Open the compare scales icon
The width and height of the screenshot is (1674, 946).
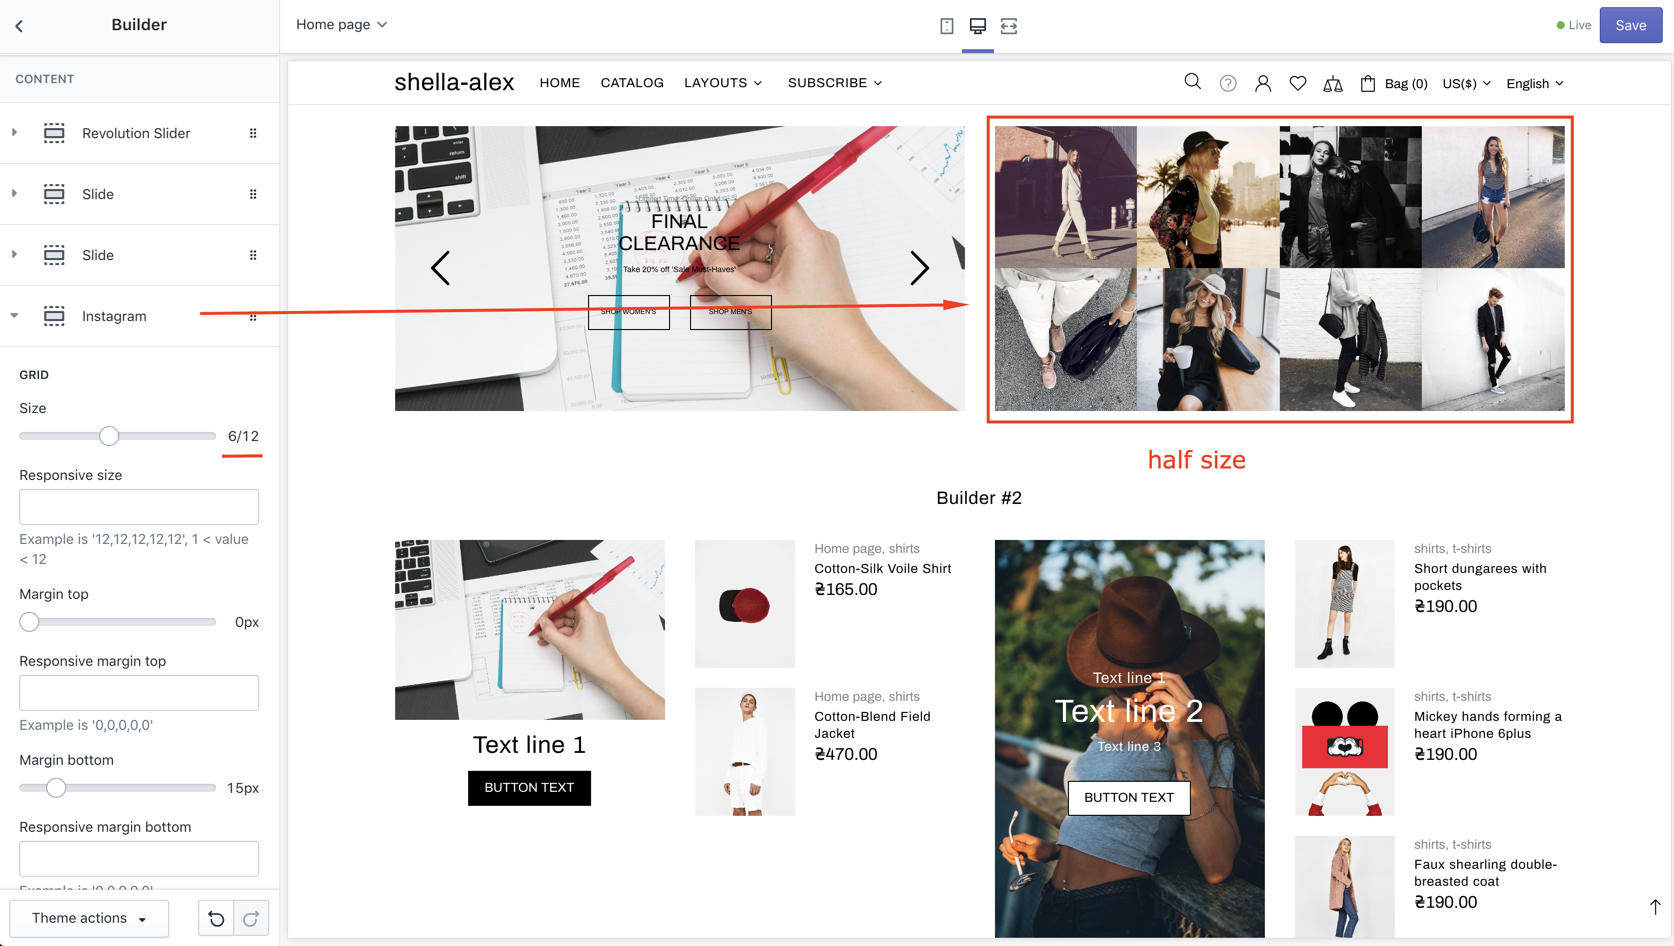point(1332,84)
